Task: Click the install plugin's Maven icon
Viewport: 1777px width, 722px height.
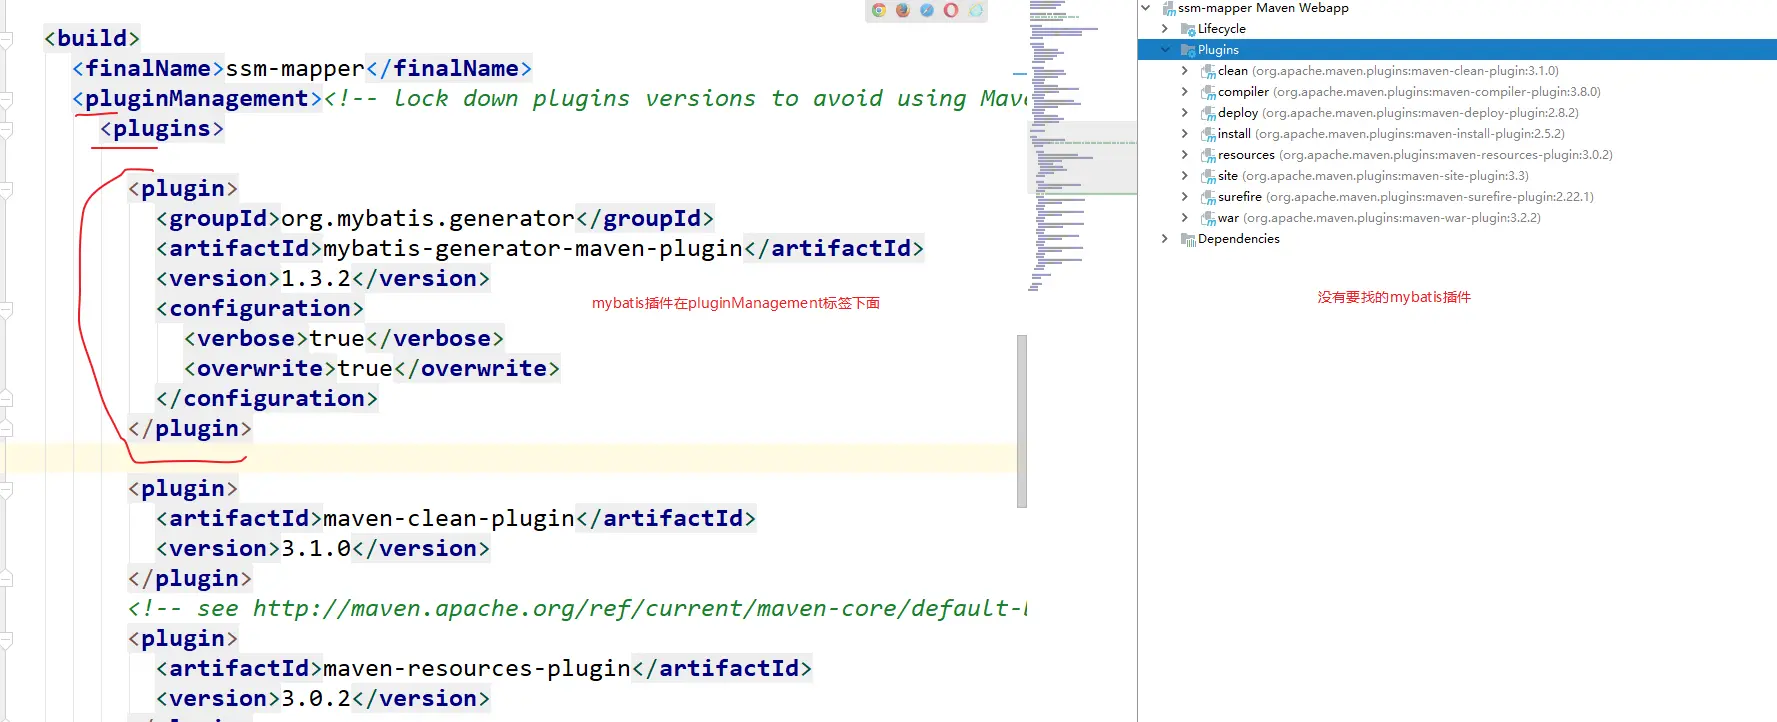Action: pyautogui.click(x=1208, y=134)
